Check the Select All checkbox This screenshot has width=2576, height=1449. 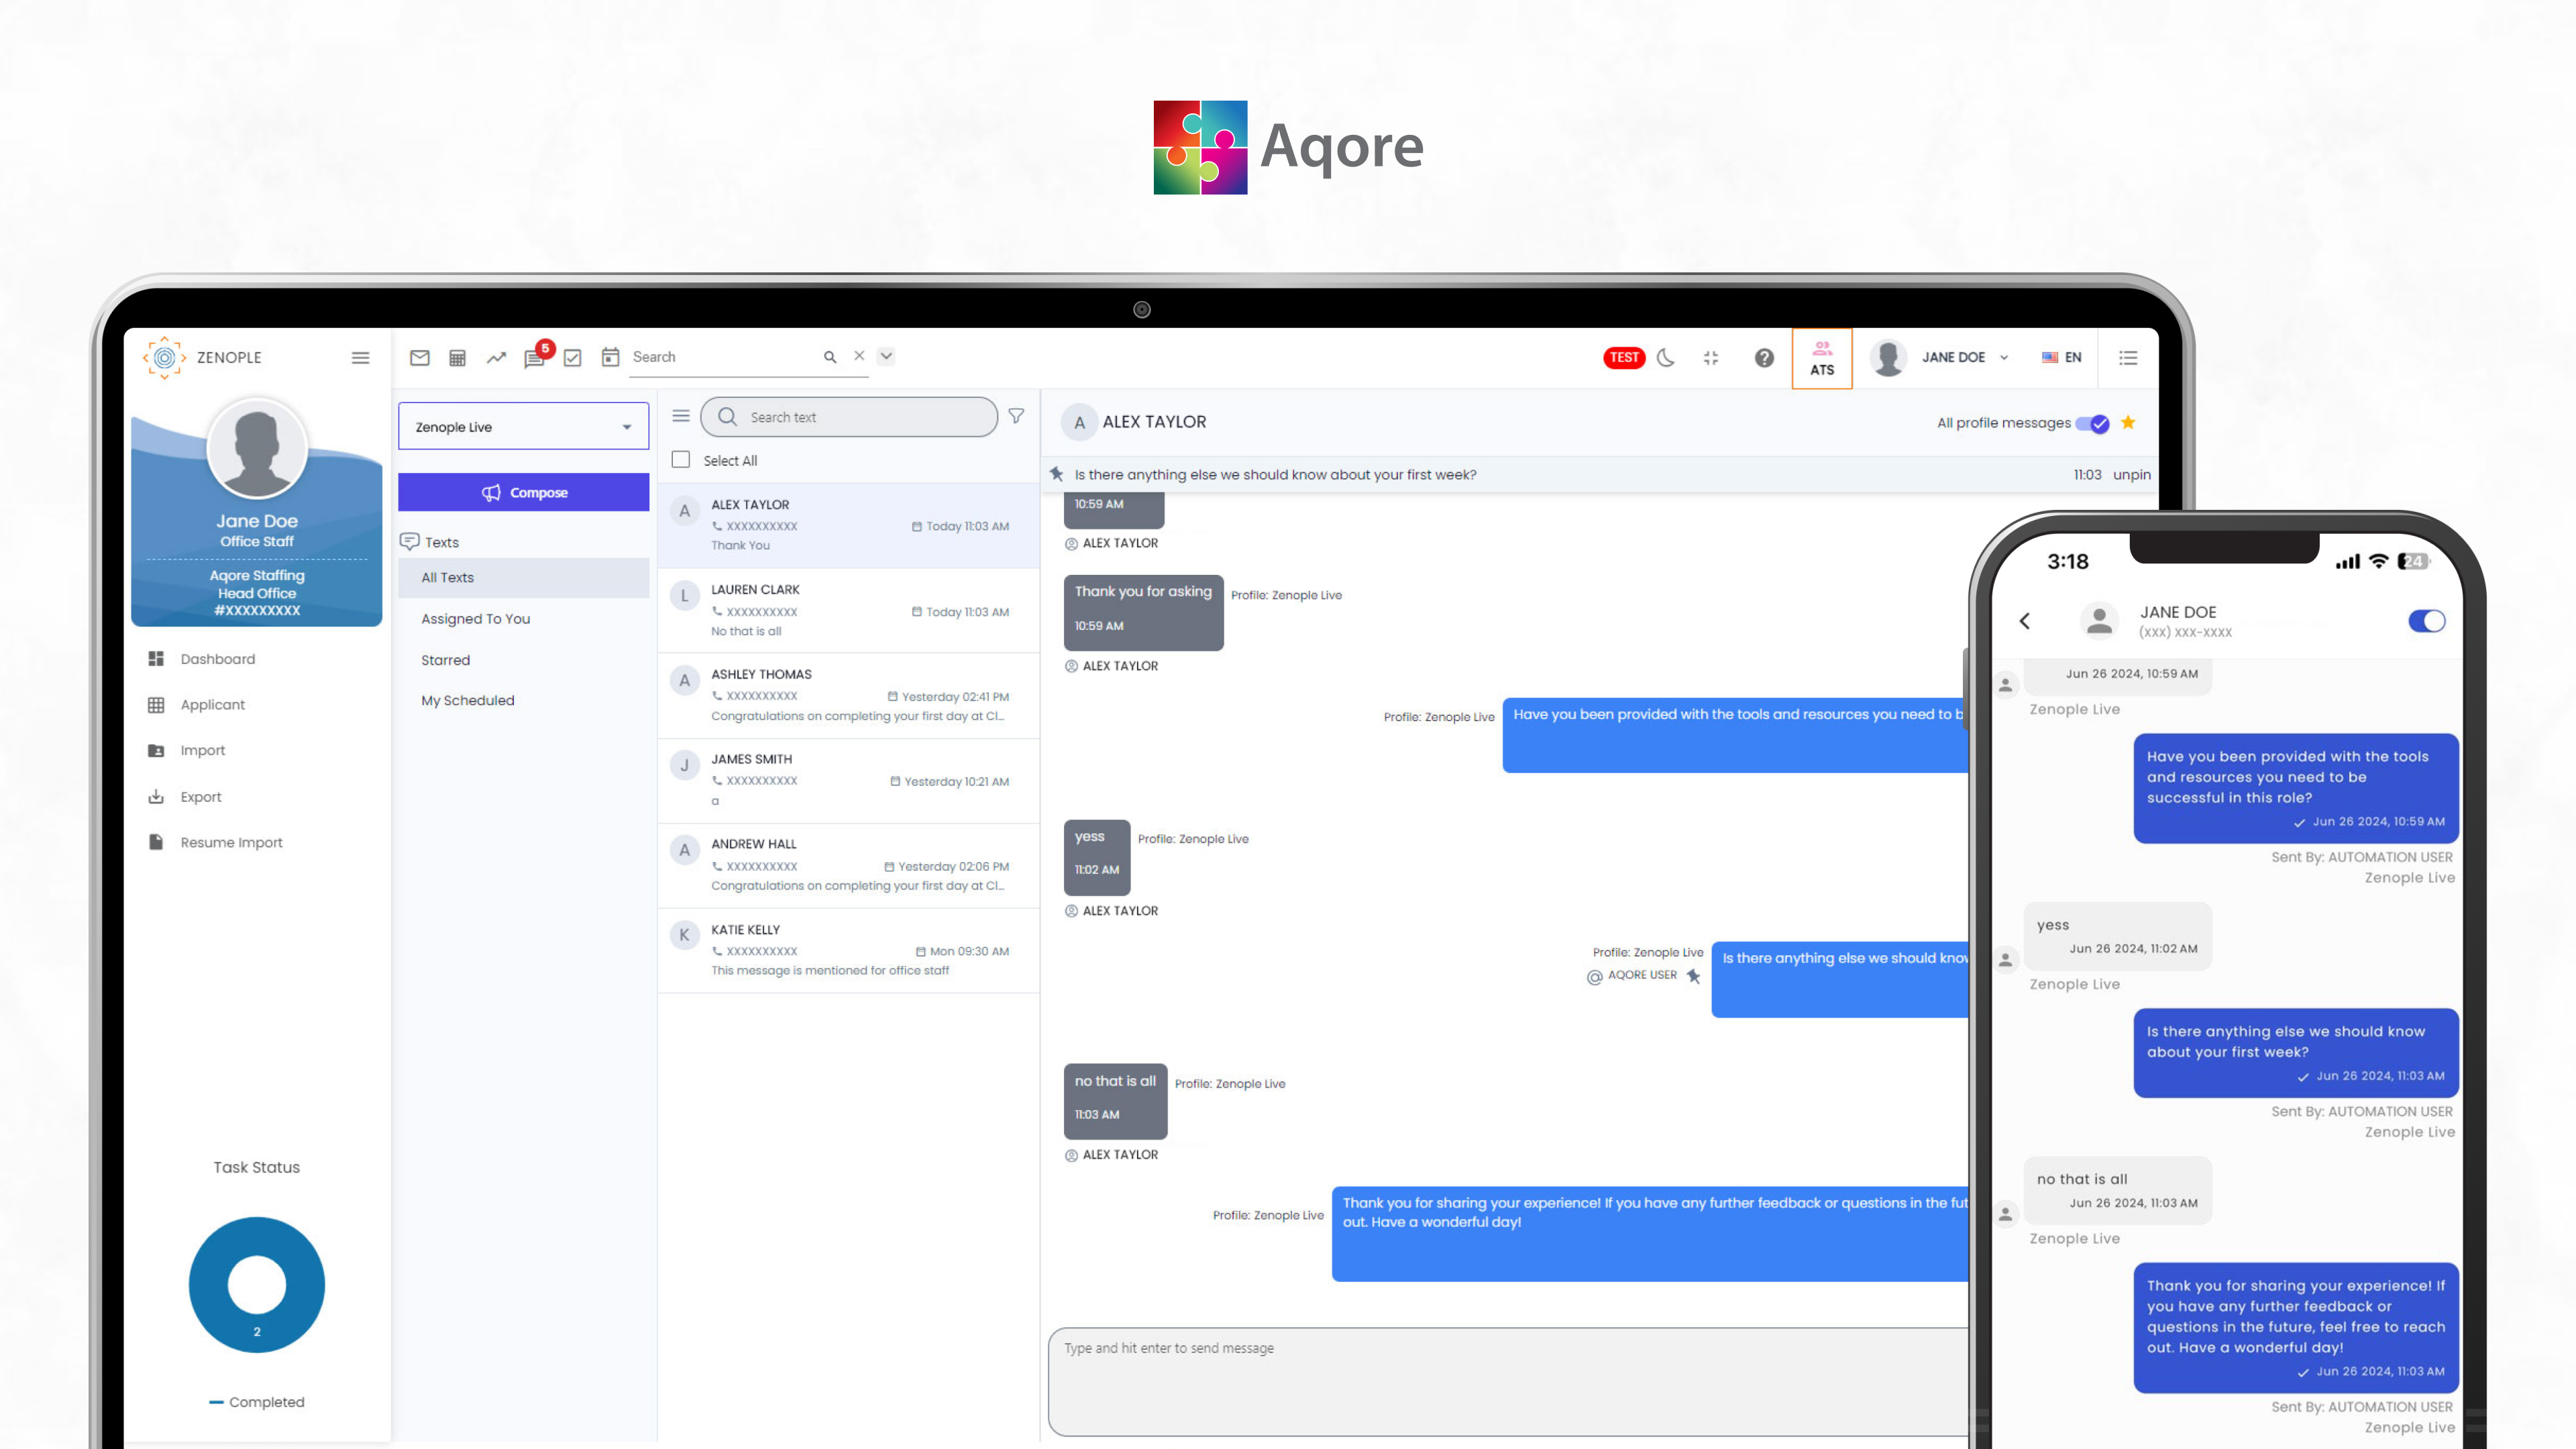(x=681, y=460)
